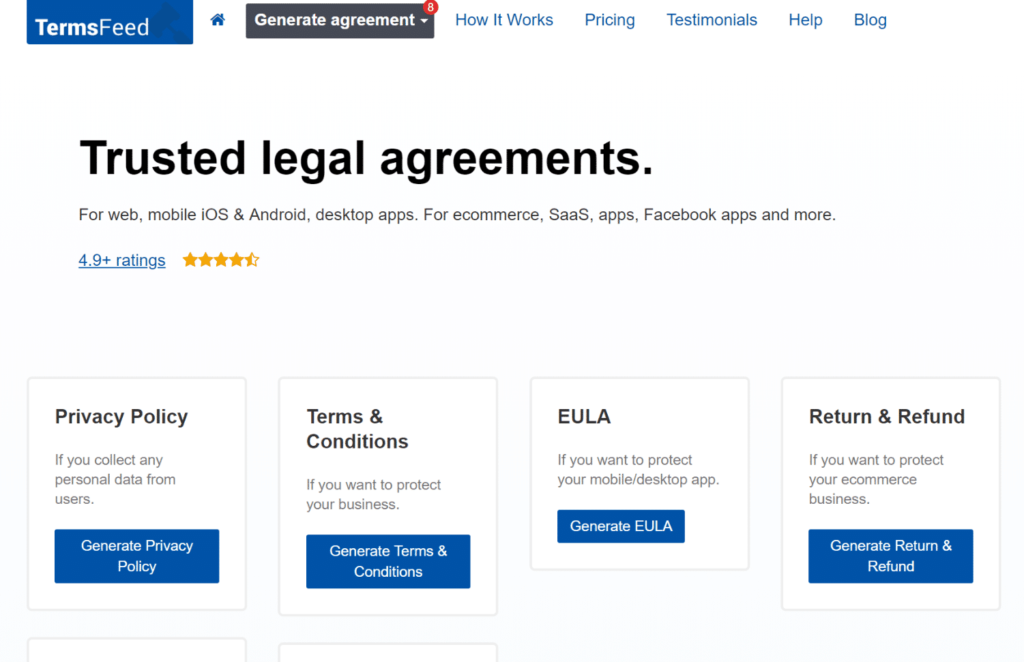The image size is (1024, 662).
Task: Click the Return & Refund card heading
Action: tap(887, 417)
